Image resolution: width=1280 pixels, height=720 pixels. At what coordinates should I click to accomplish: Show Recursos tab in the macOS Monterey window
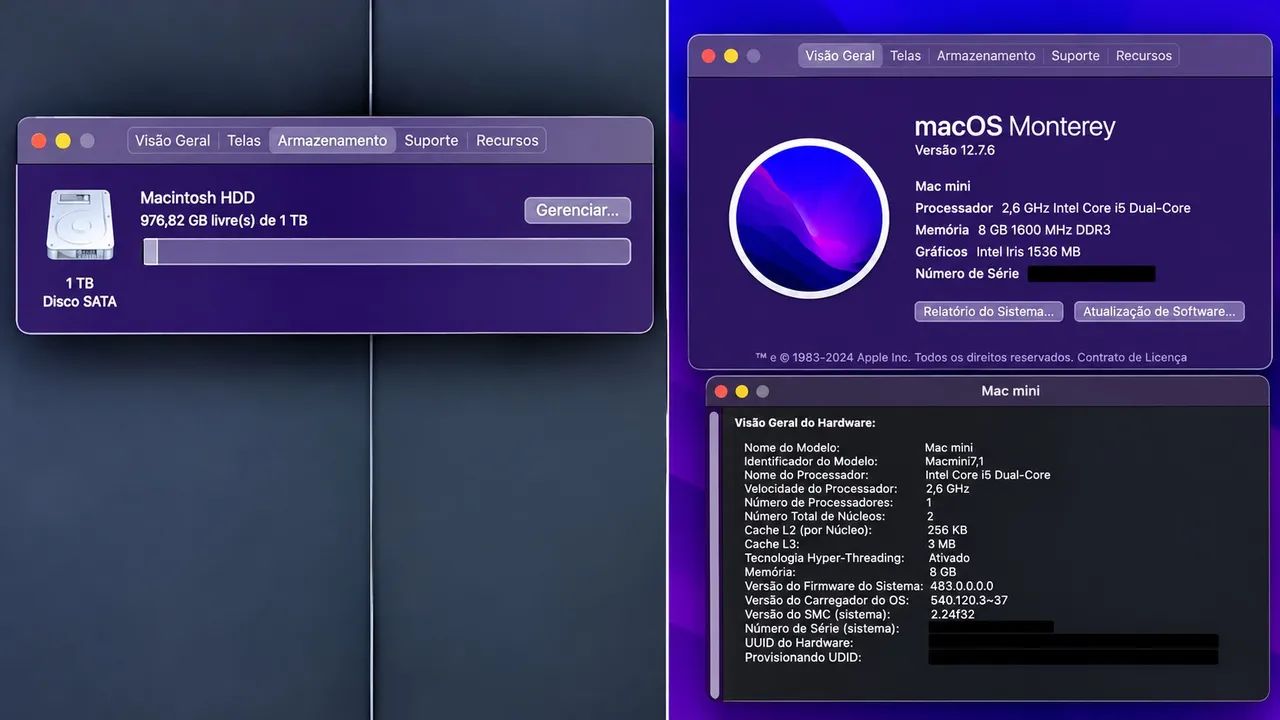pos(1144,56)
